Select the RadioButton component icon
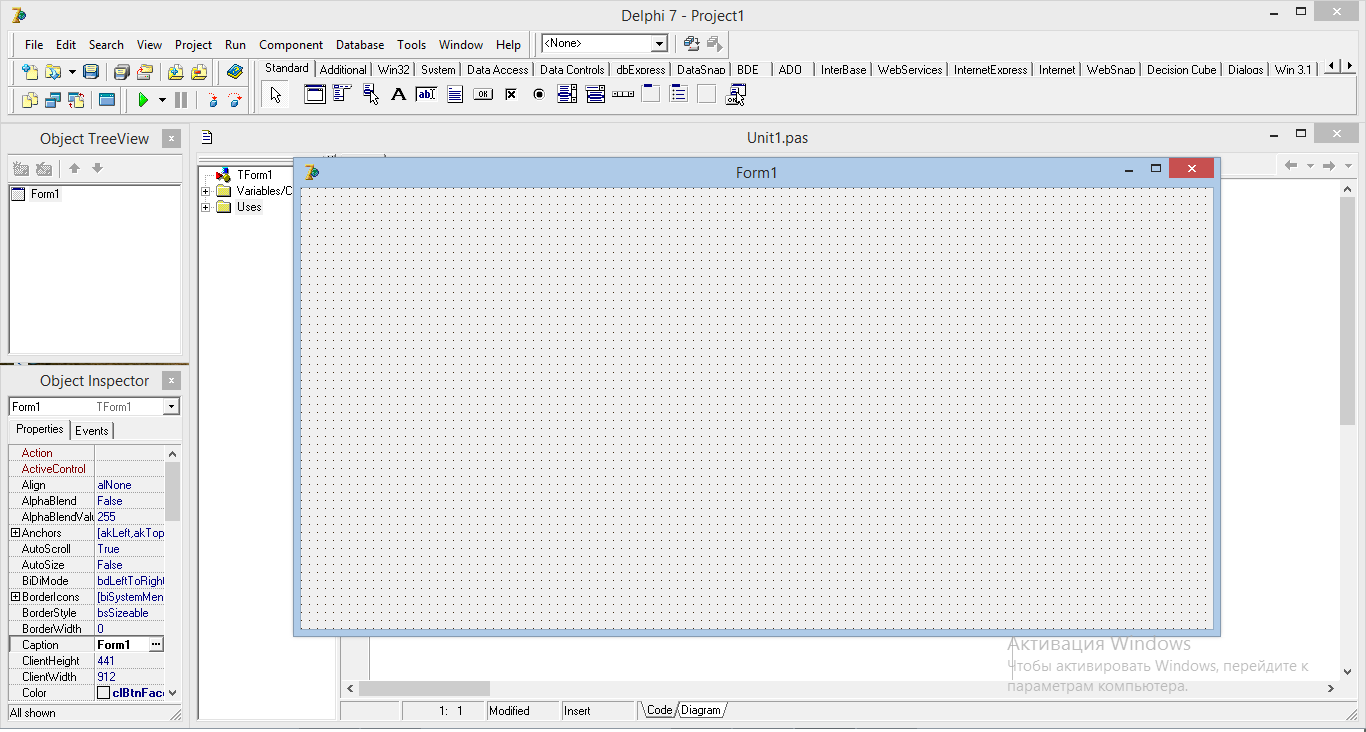 pos(539,95)
